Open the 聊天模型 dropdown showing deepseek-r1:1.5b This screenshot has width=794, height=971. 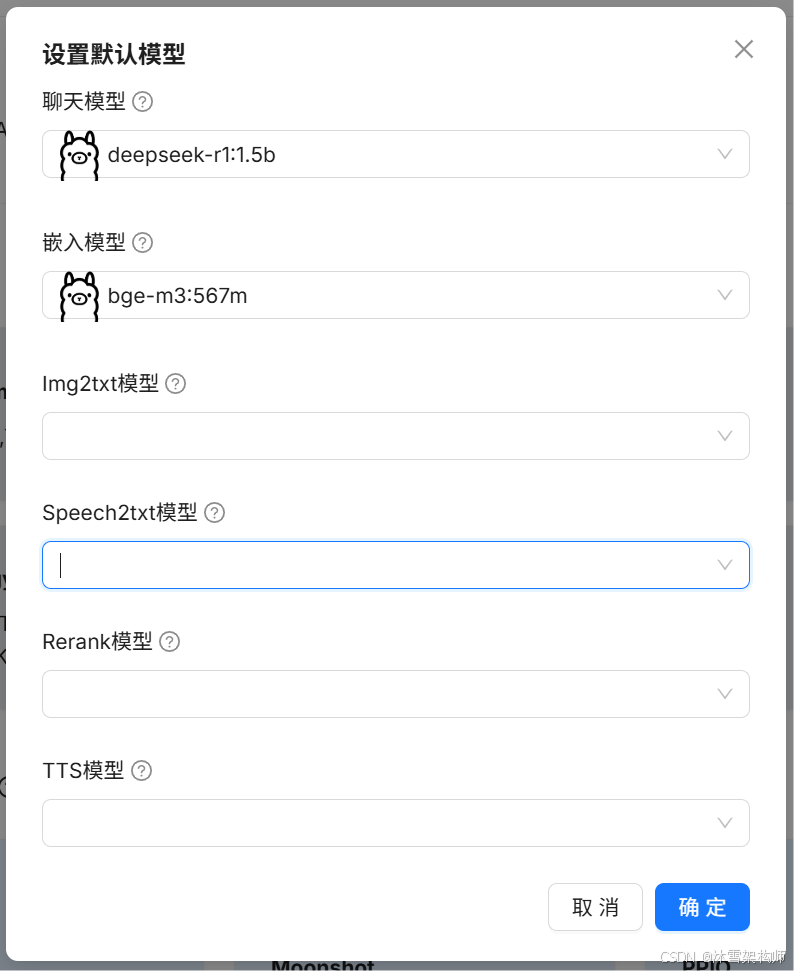[724, 154]
